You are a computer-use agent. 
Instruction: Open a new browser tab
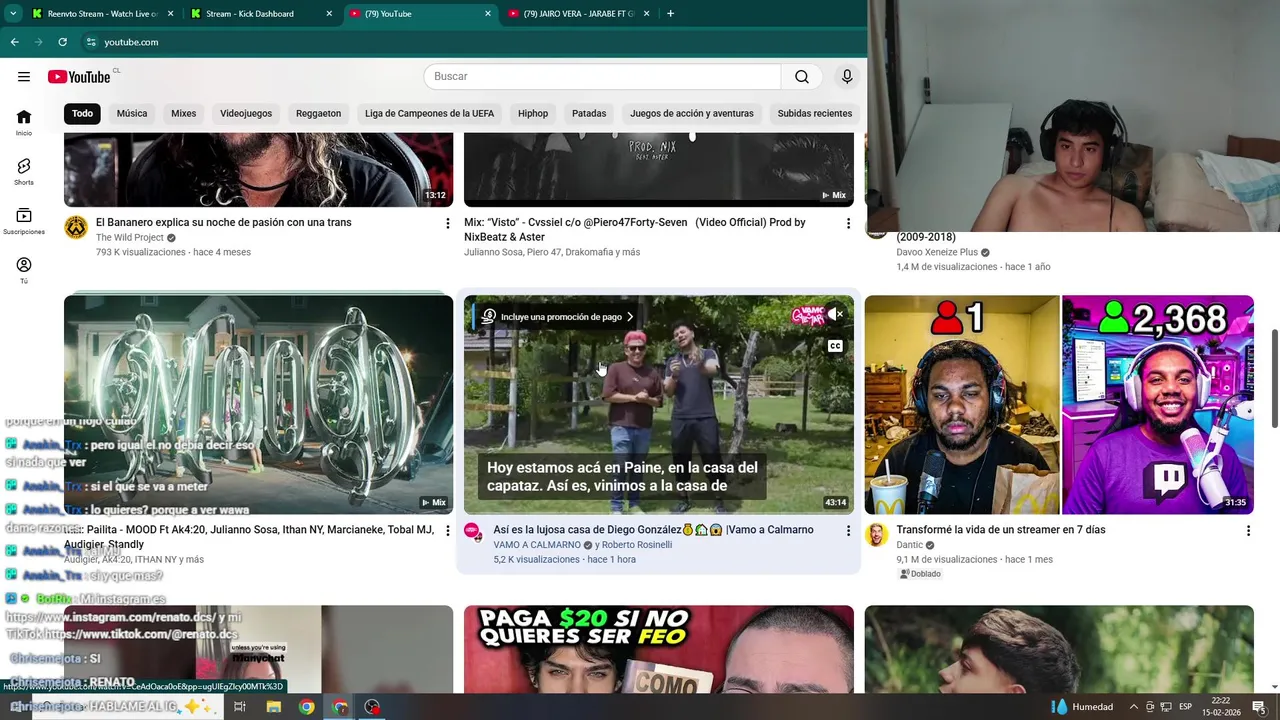[670, 14]
